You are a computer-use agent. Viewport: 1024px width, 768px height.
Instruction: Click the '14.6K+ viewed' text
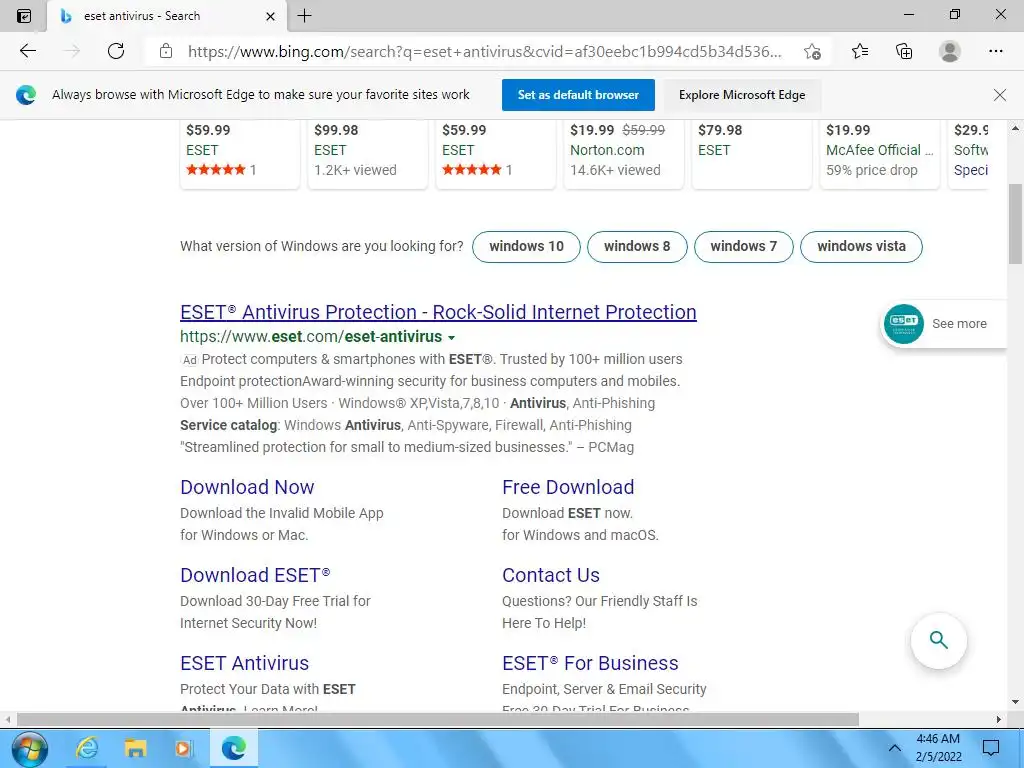[615, 170]
